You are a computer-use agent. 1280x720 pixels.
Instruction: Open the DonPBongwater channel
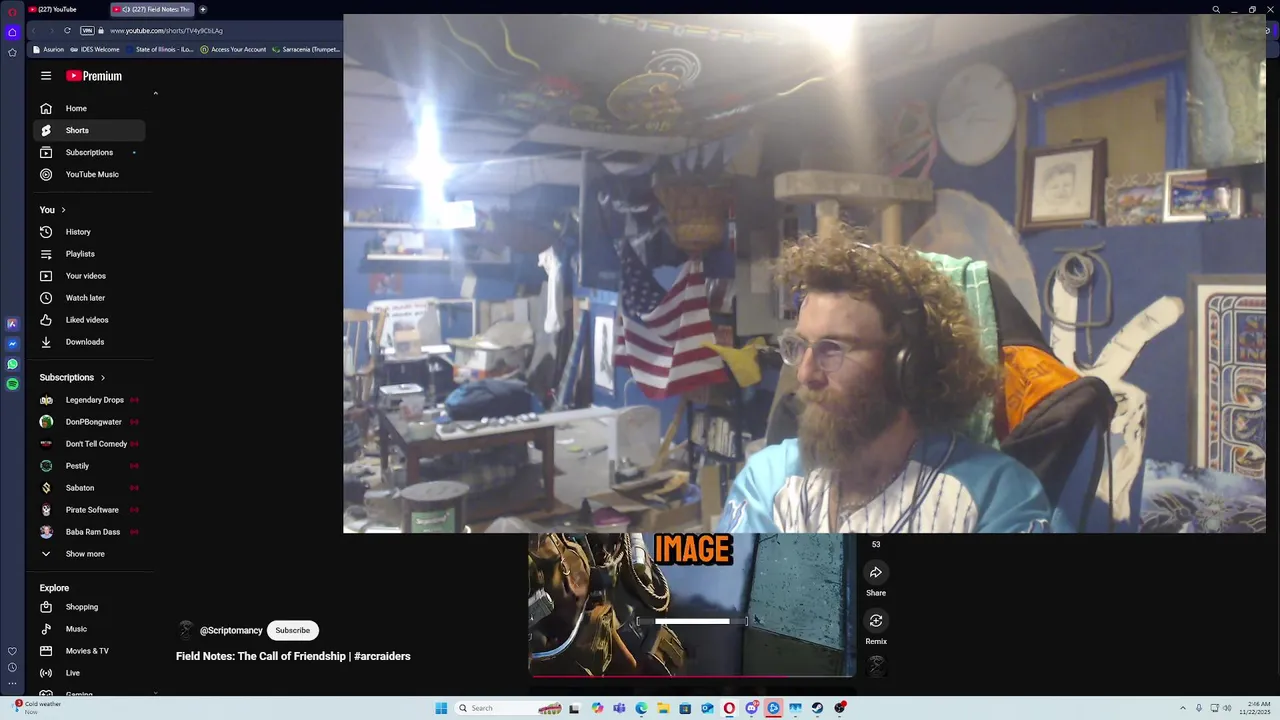89,422
